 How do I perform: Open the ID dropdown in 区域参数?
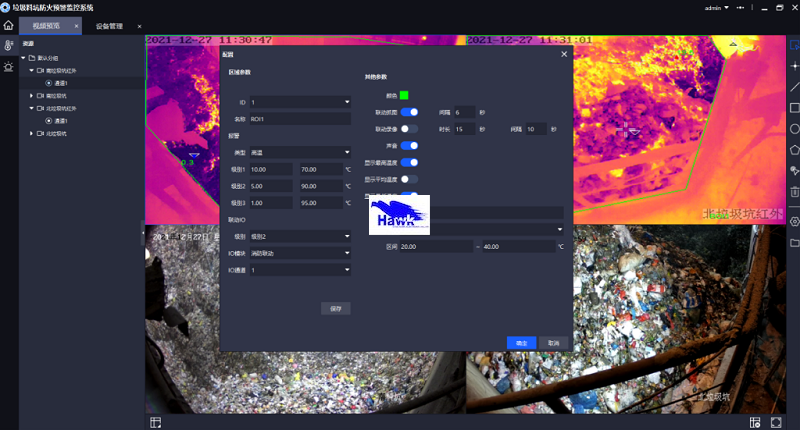click(x=300, y=102)
